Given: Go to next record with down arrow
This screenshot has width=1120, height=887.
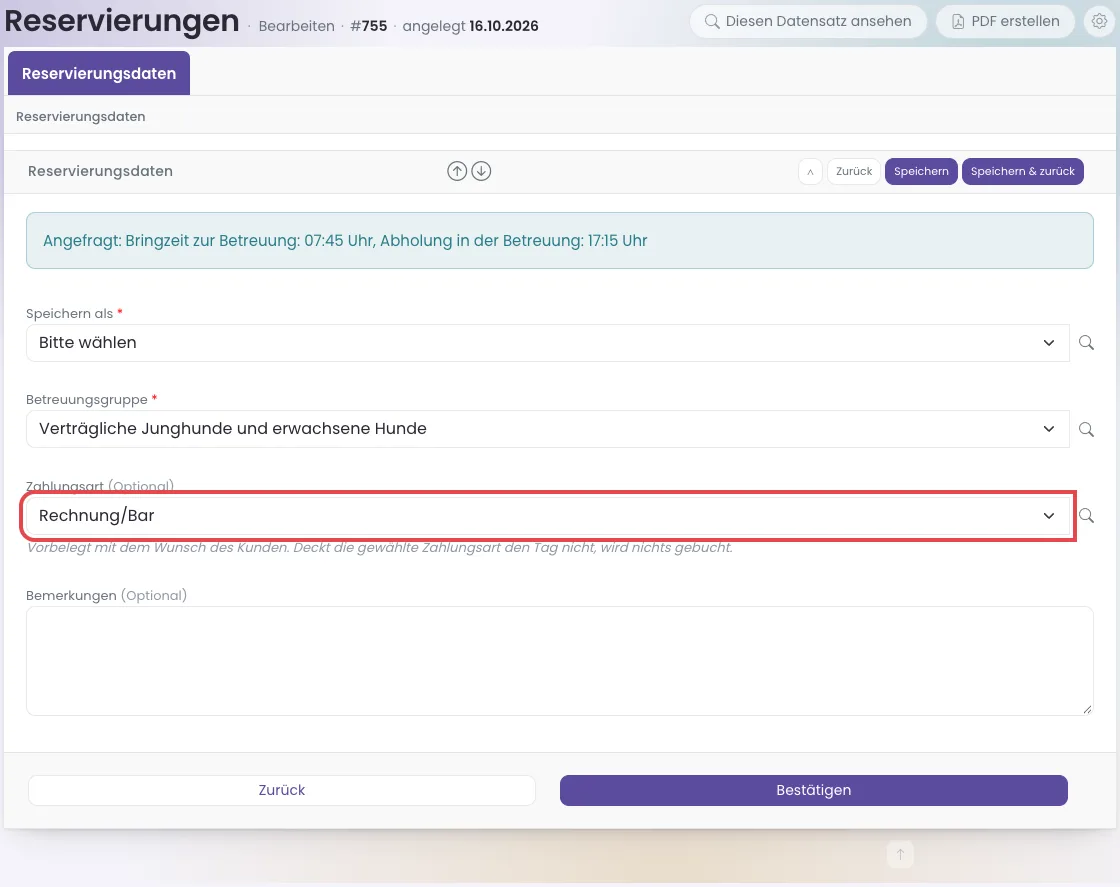Looking at the screenshot, I should coord(481,171).
